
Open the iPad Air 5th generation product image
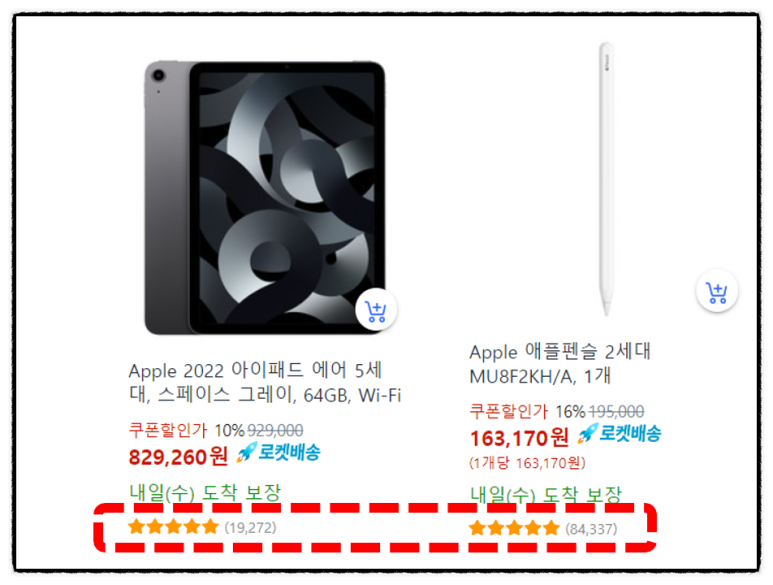click(x=265, y=198)
